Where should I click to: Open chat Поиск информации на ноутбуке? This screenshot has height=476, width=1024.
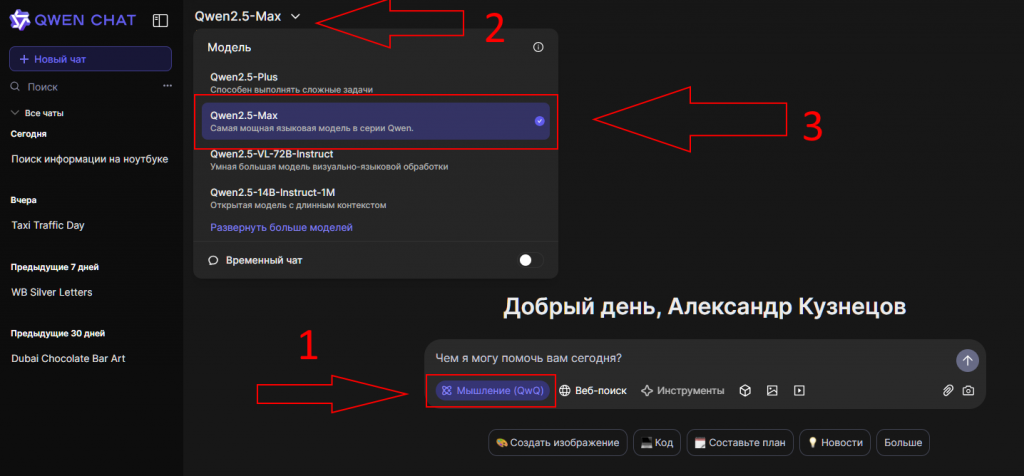90,159
